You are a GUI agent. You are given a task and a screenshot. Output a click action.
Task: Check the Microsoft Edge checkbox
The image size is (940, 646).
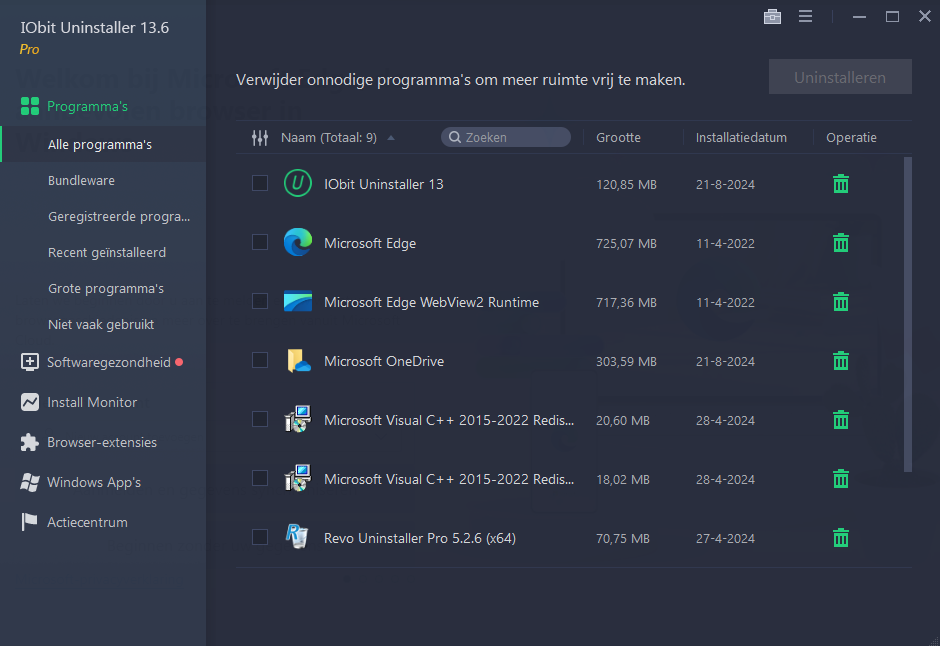(260, 242)
